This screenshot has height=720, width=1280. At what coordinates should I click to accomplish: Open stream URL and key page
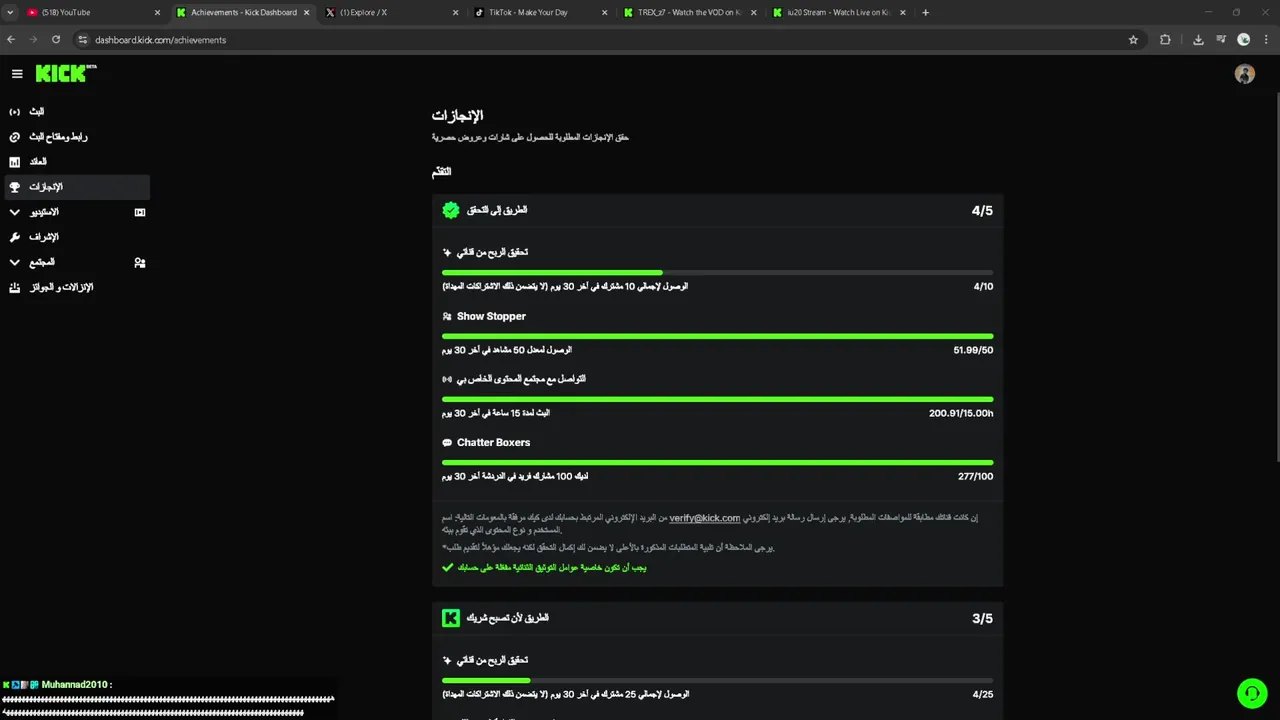(57, 137)
